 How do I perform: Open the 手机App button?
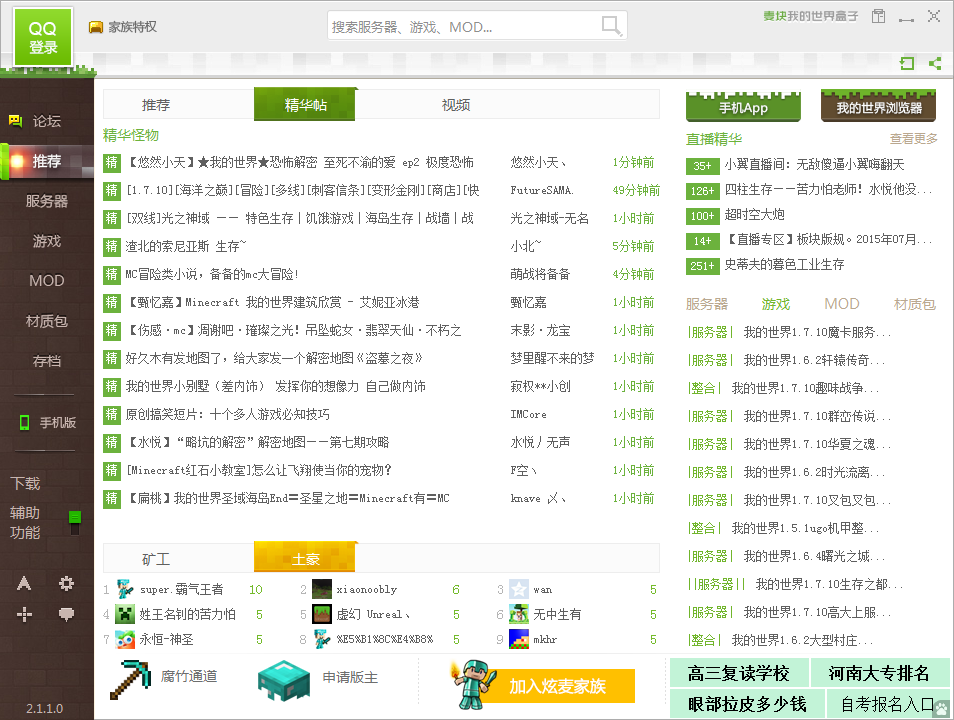point(743,107)
